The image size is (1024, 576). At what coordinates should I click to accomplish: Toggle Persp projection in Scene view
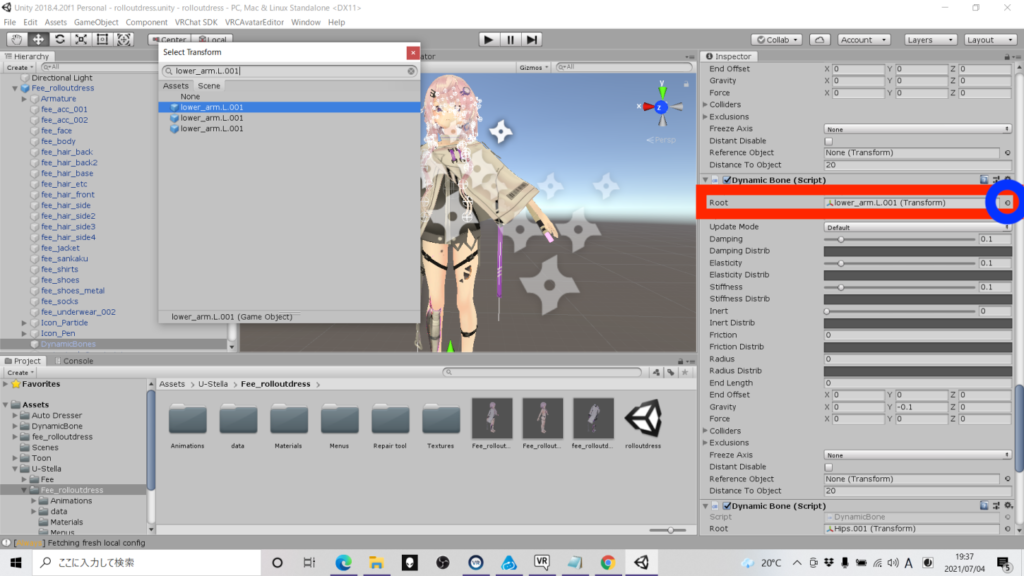[x=662, y=140]
